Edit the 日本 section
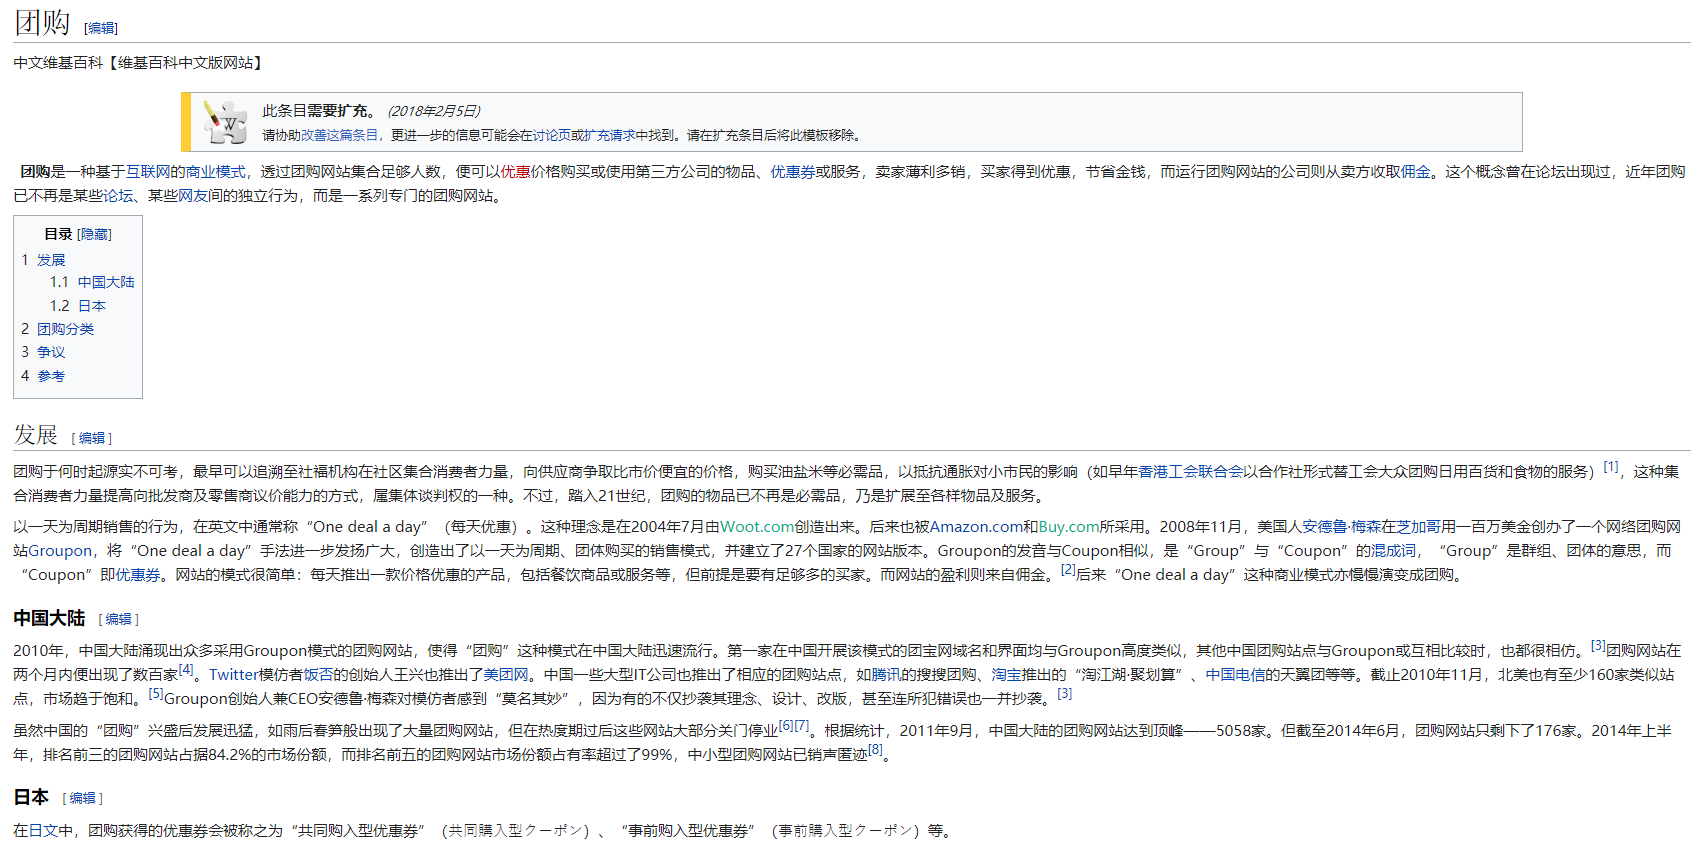This screenshot has height=859, width=1707. [x=83, y=798]
